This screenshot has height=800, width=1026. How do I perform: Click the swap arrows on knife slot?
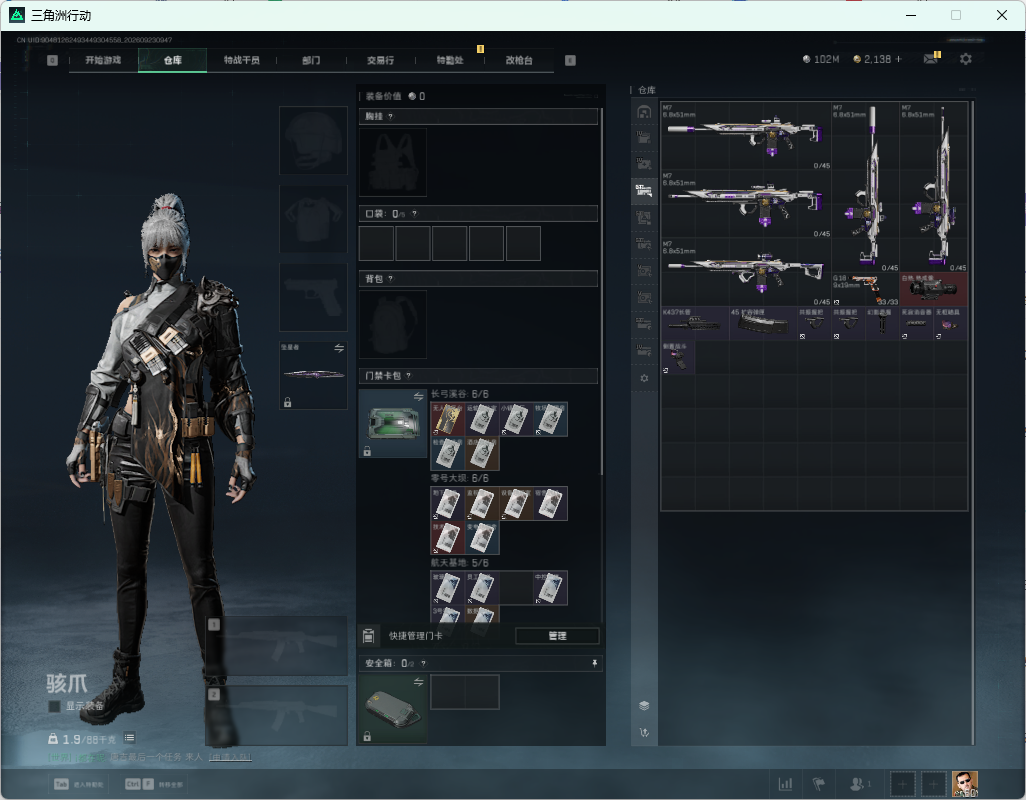coord(339,348)
